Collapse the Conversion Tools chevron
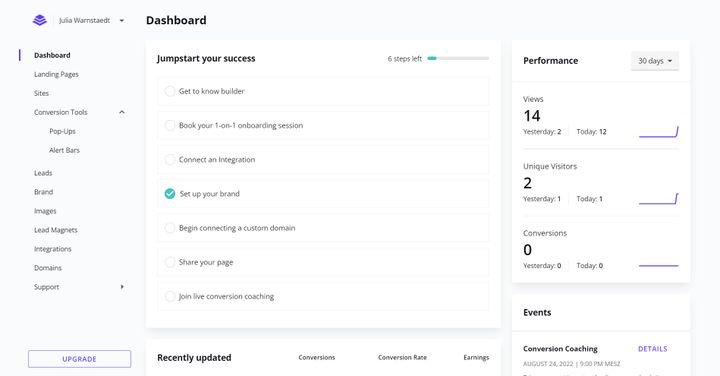Screen dimensions: 720x376 (122, 112)
